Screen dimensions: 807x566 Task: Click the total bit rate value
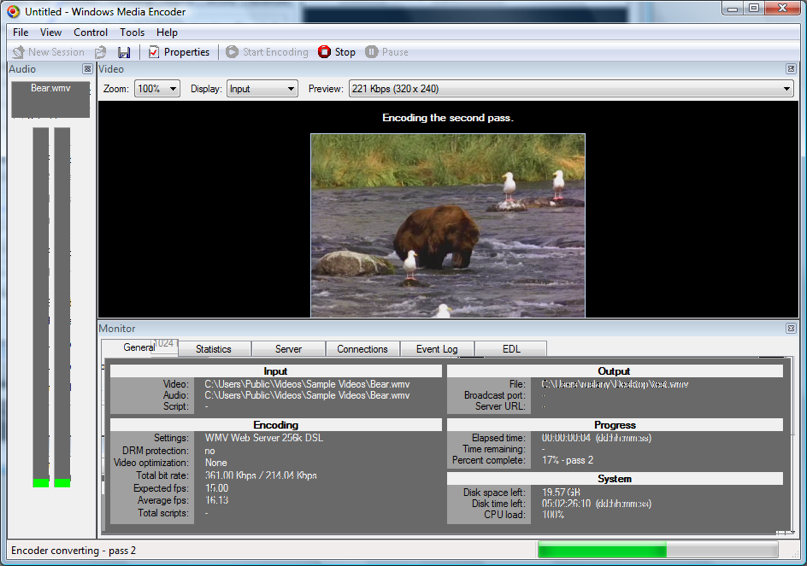click(261, 475)
